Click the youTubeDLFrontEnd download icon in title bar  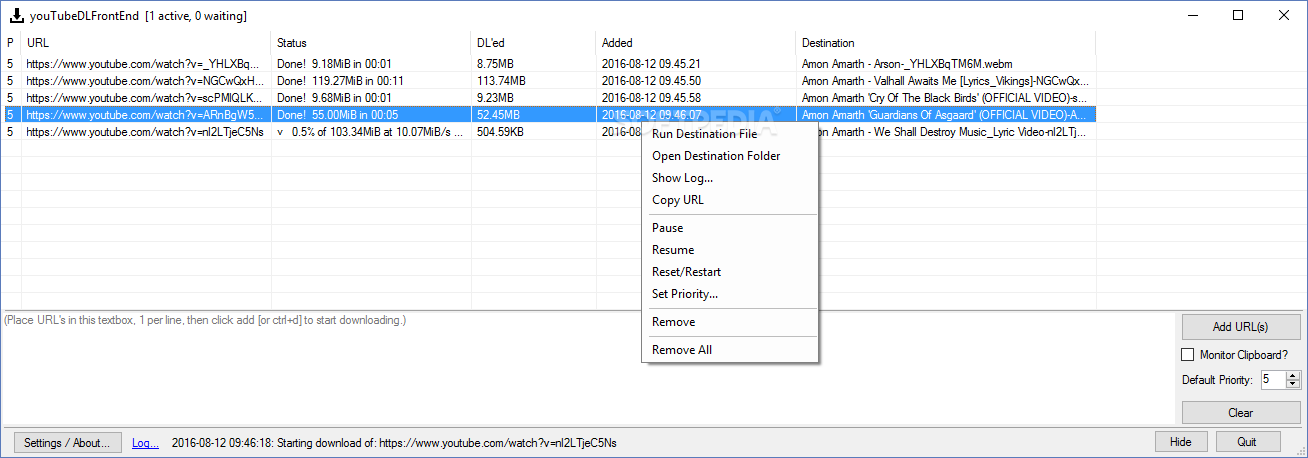click(x=15, y=15)
